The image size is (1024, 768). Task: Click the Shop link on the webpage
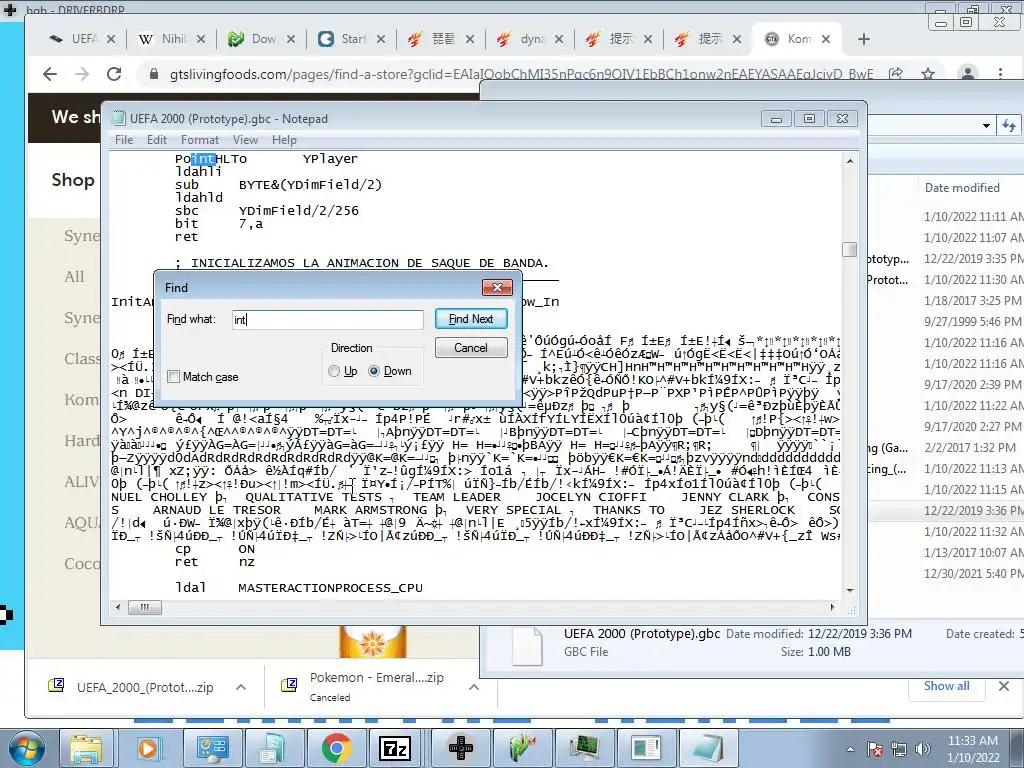coord(73,180)
